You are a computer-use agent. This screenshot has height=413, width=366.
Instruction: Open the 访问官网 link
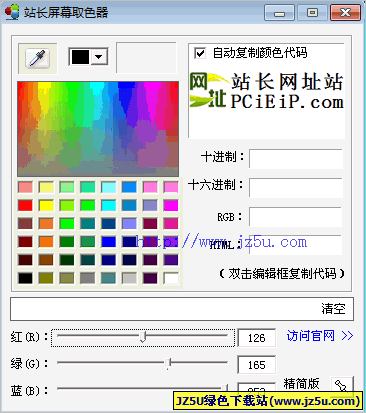[x=319, y=336]
